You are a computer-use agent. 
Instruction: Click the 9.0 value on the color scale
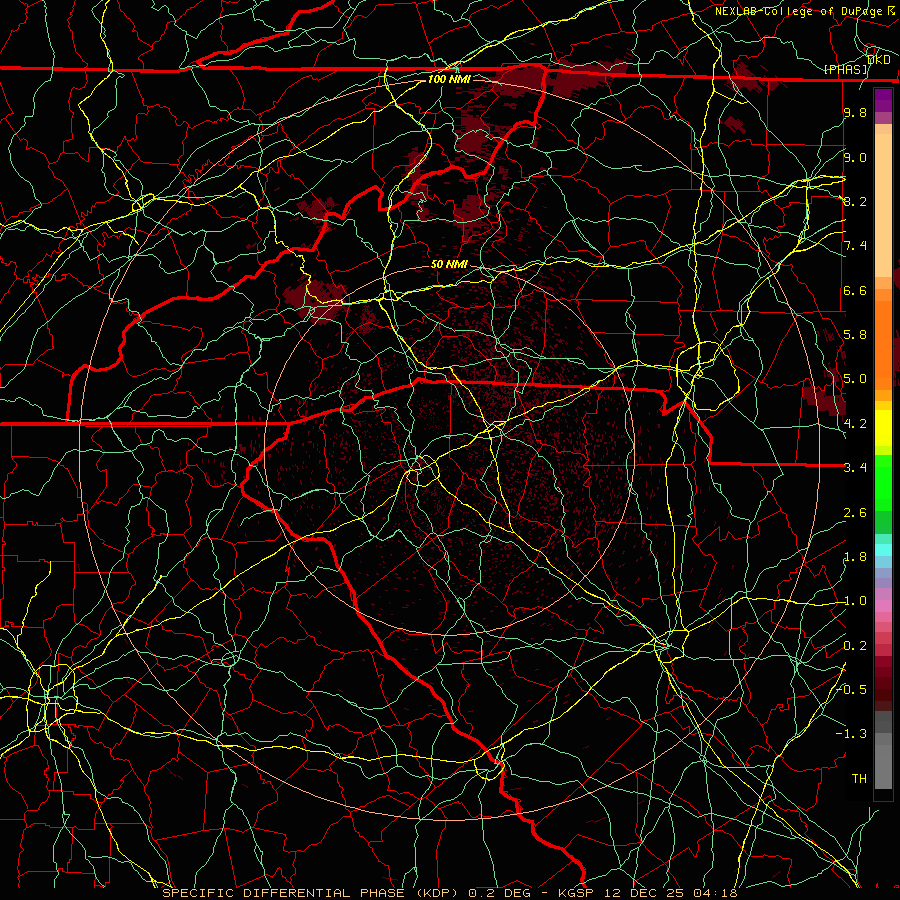pos(855,157)
